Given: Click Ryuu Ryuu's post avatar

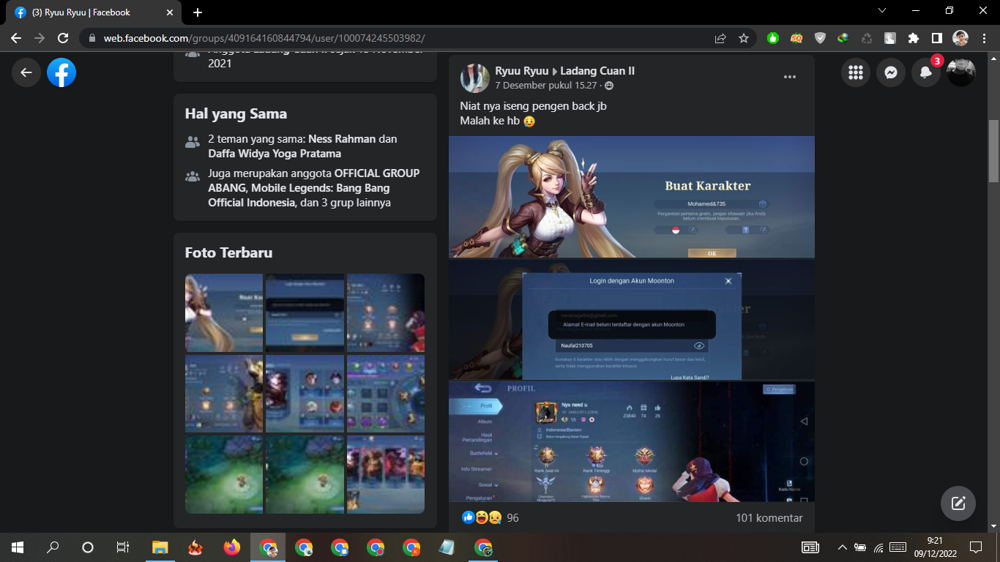Looking at the screenshot, I should pyautogui.click(x=474, y=78).
